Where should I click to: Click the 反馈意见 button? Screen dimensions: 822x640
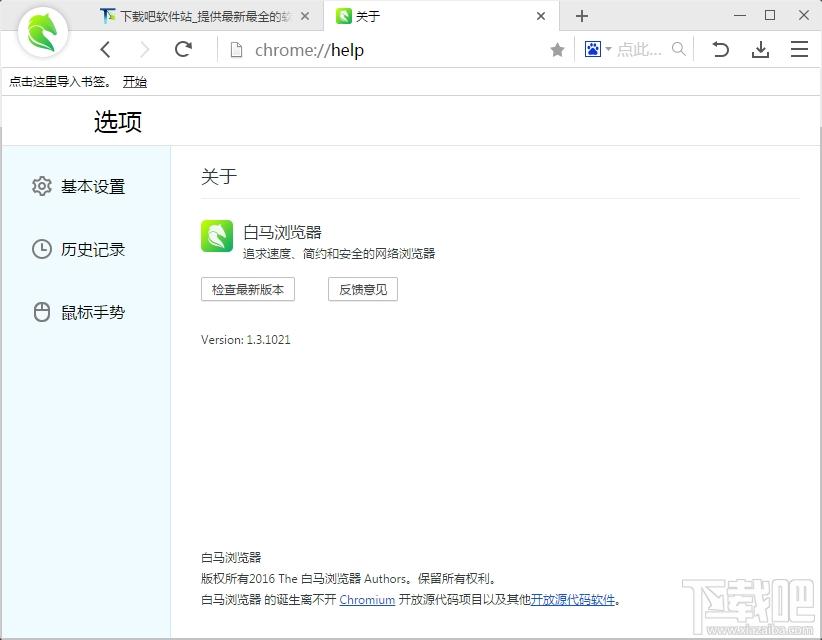tap(363, 289)
